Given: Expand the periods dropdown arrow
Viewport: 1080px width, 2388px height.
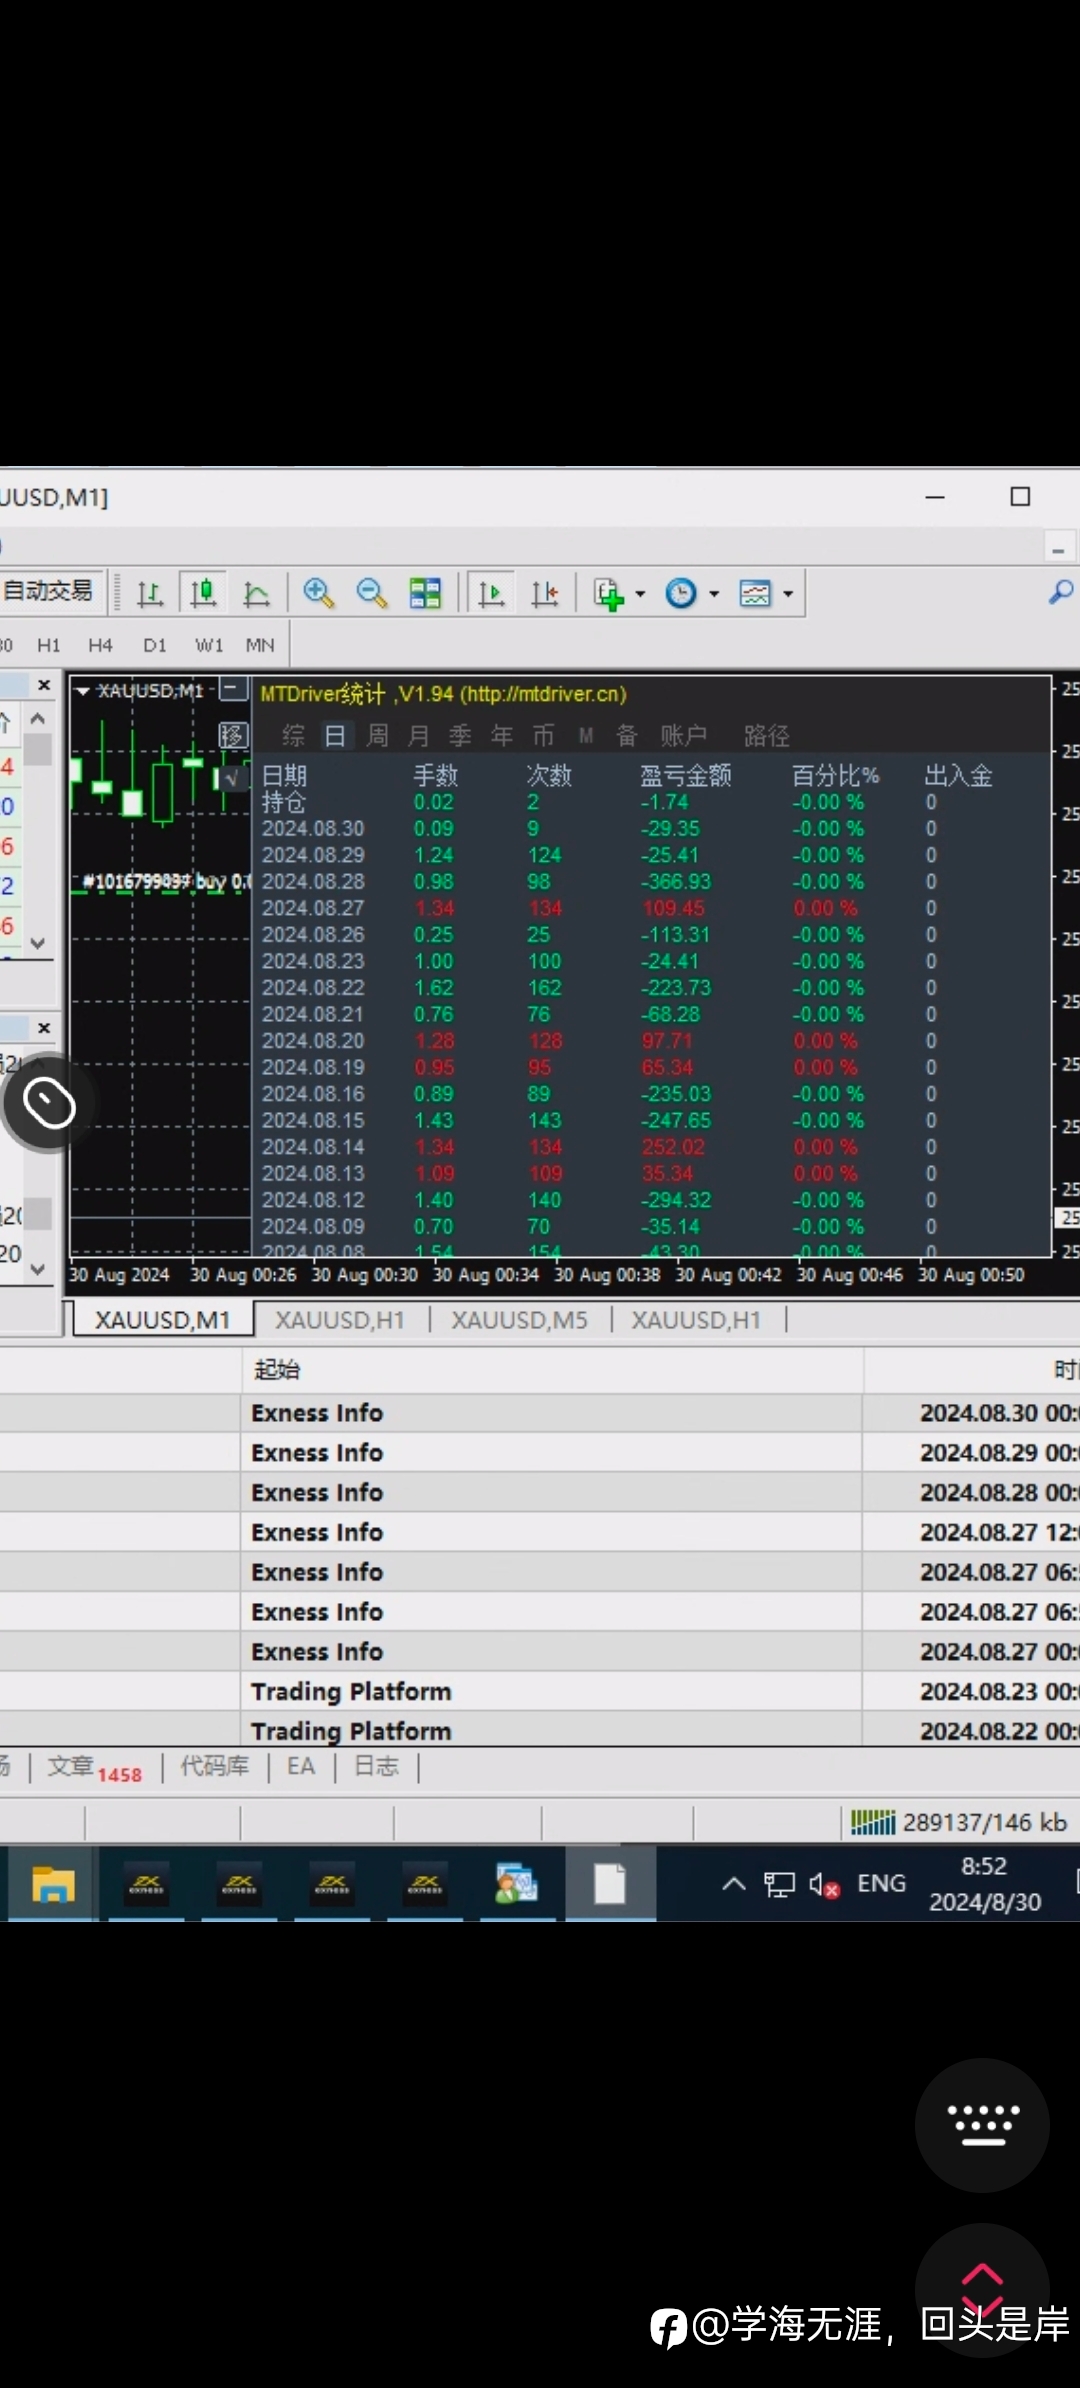Looking at the screenshot, I should pyautogui.click(x=714, y=594).
